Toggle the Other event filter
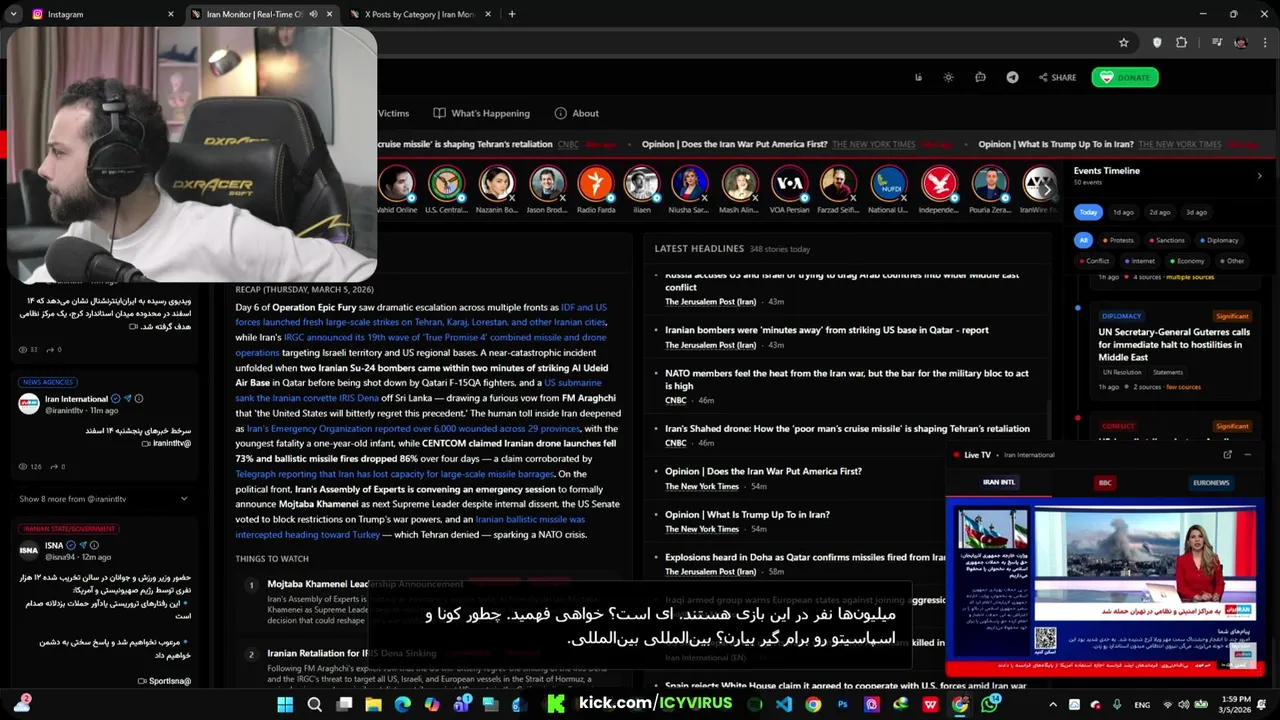This screenshot has width=1280, height=720. [1232, 261]
